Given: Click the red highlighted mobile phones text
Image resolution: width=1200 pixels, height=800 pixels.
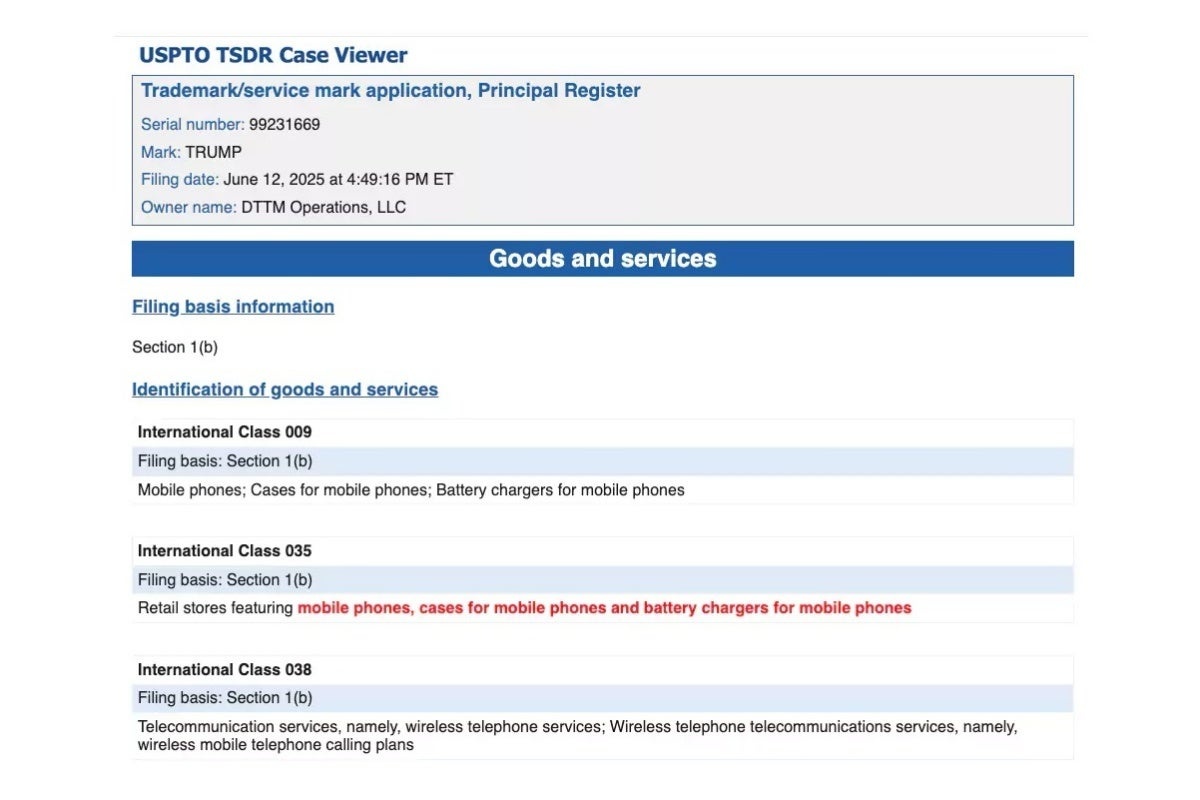Looking at the screenshot, I should pyautogui.click(x=604, y=608).
